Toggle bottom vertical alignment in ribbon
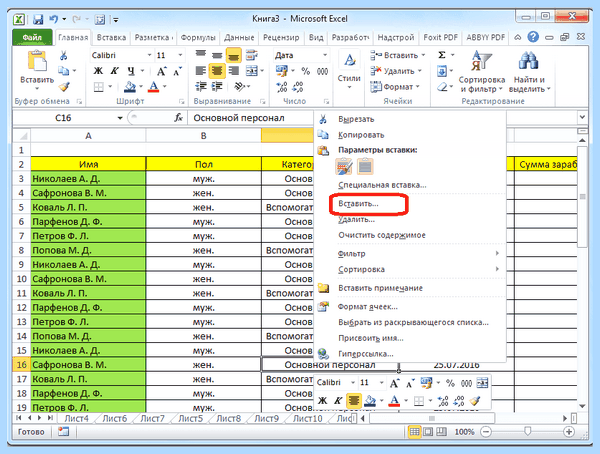The height and width of the screenshot is (454, 600). tap(233, 56)
